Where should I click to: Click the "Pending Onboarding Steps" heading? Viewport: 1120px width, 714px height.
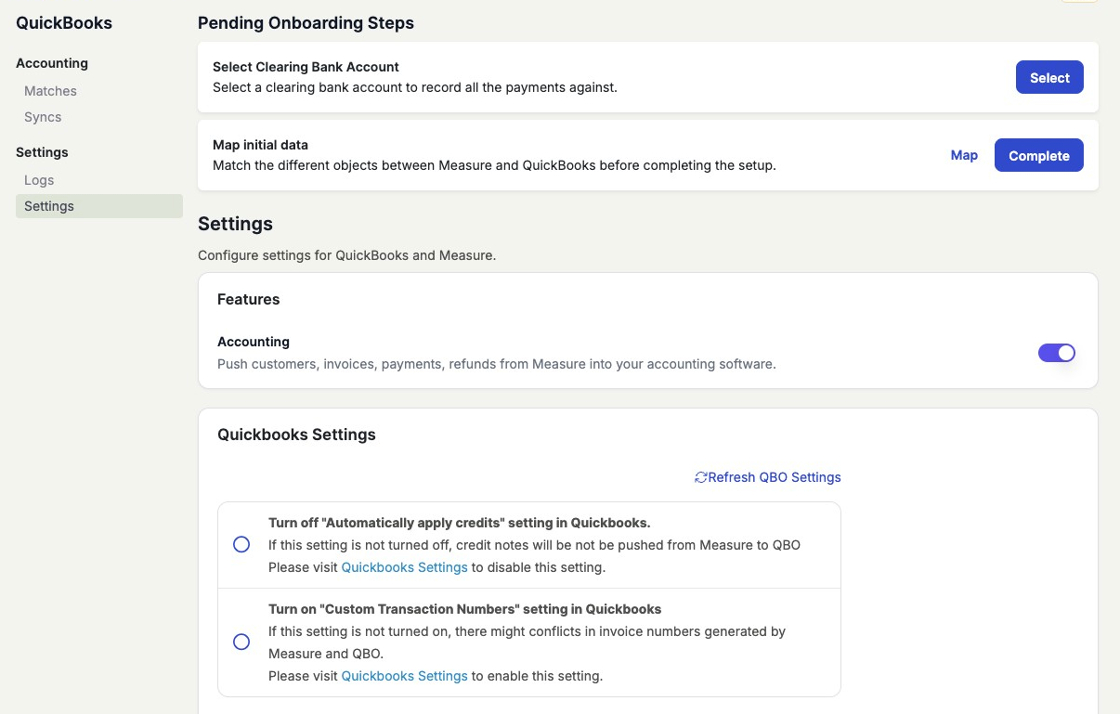305,23
